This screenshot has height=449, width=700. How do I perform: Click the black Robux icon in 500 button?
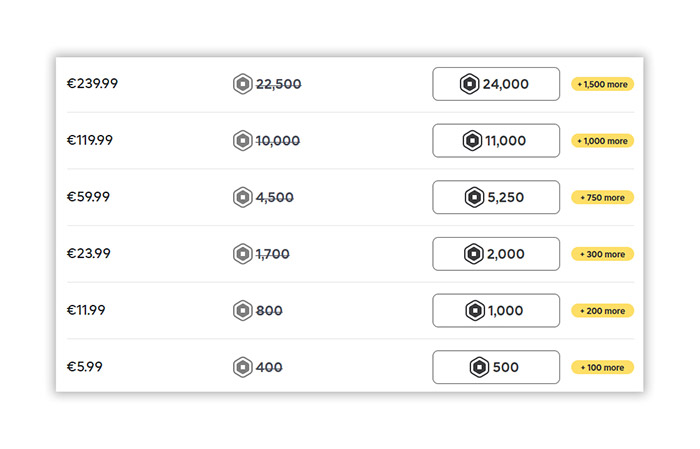pyautogui.click(x=478, y=367)
